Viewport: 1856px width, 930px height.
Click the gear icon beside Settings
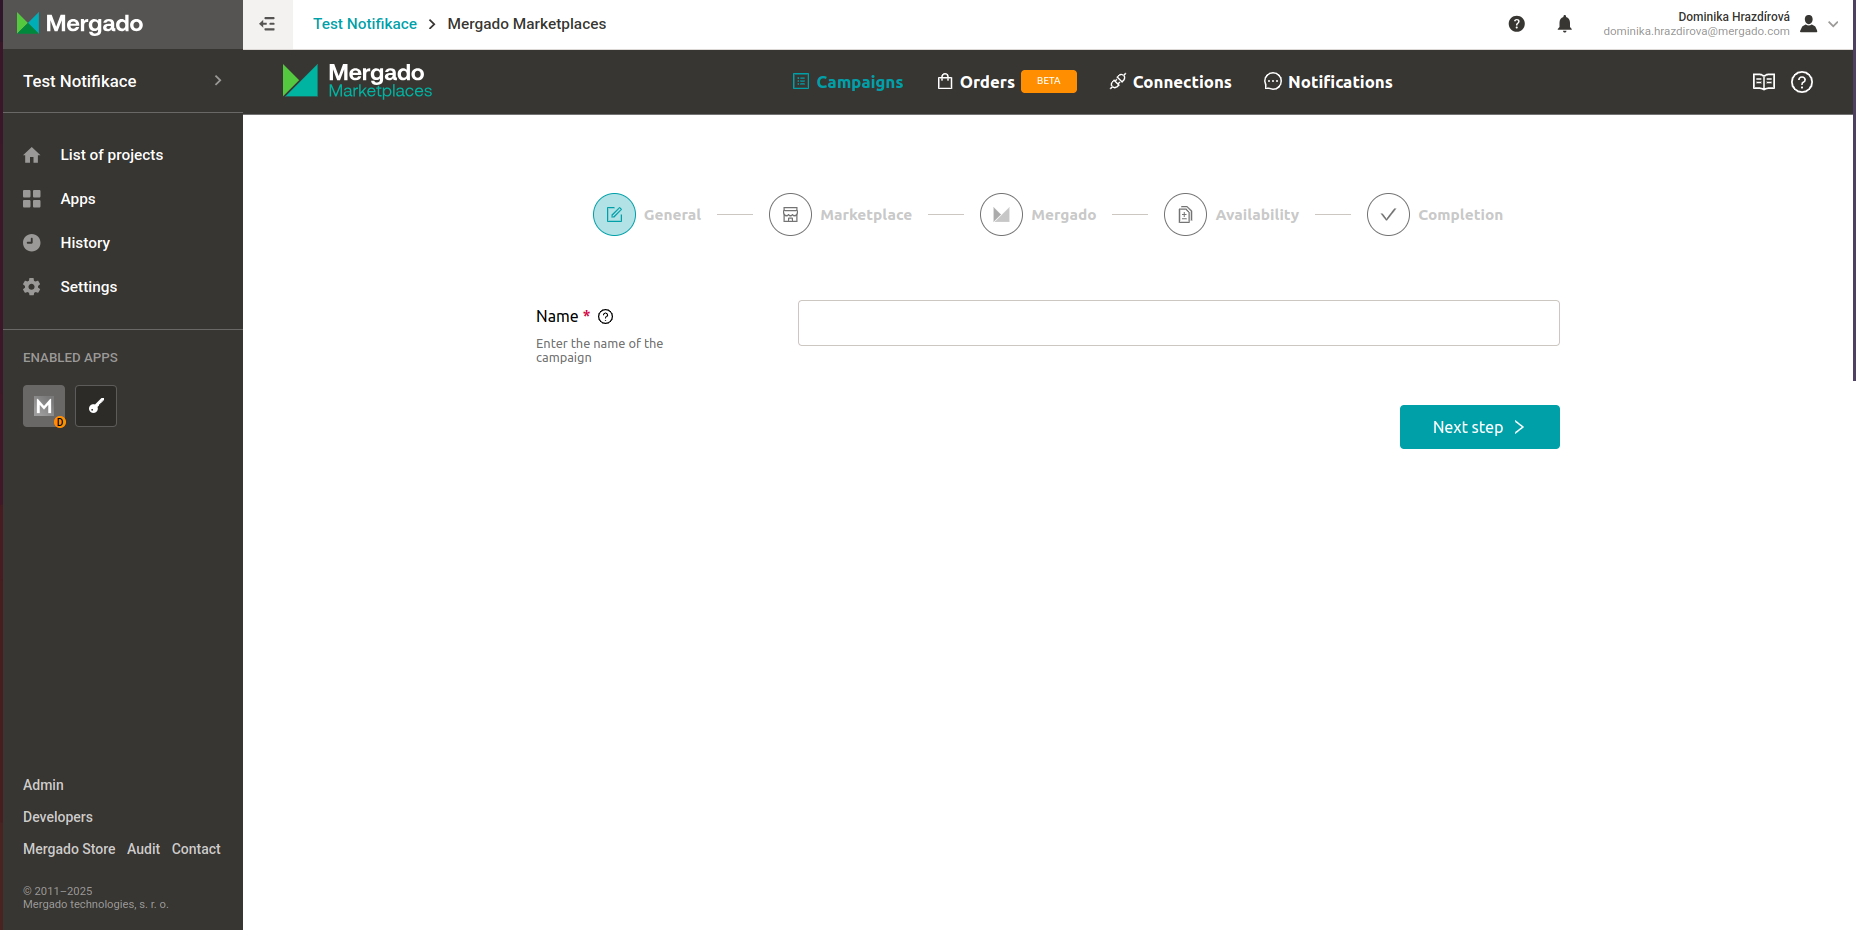click(x=32, y=287)
